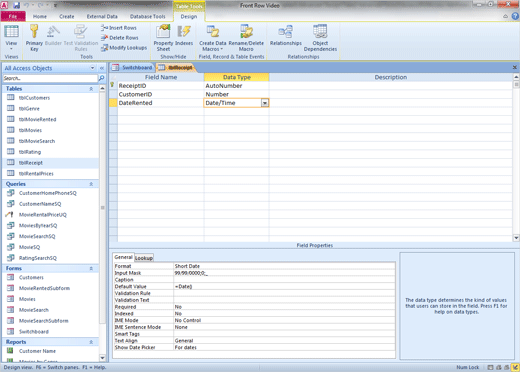
Task: Click the Show Date Picker property value
Action: pyautogui.click(x=284, y=347)
